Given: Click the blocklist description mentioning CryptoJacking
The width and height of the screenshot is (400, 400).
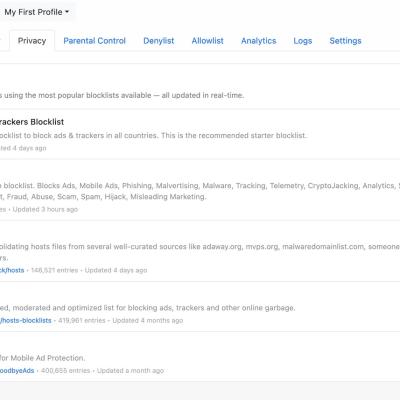Looking at the screenshot, I should click(200, 191).
